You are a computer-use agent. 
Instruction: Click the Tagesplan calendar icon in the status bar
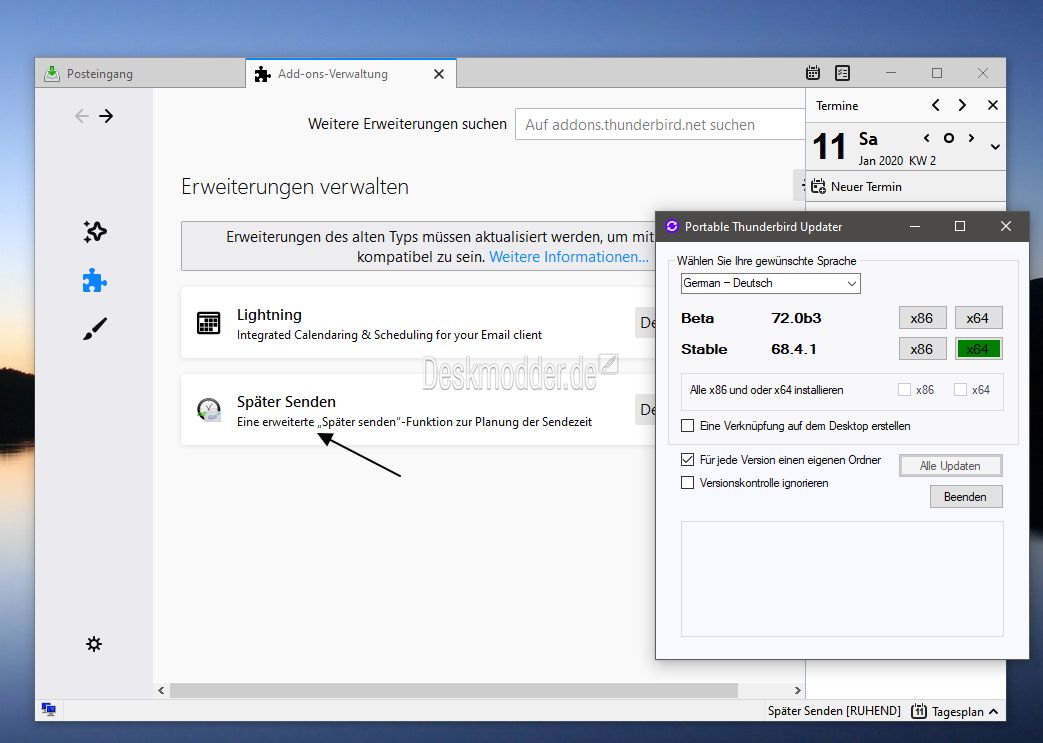(919, 711)
